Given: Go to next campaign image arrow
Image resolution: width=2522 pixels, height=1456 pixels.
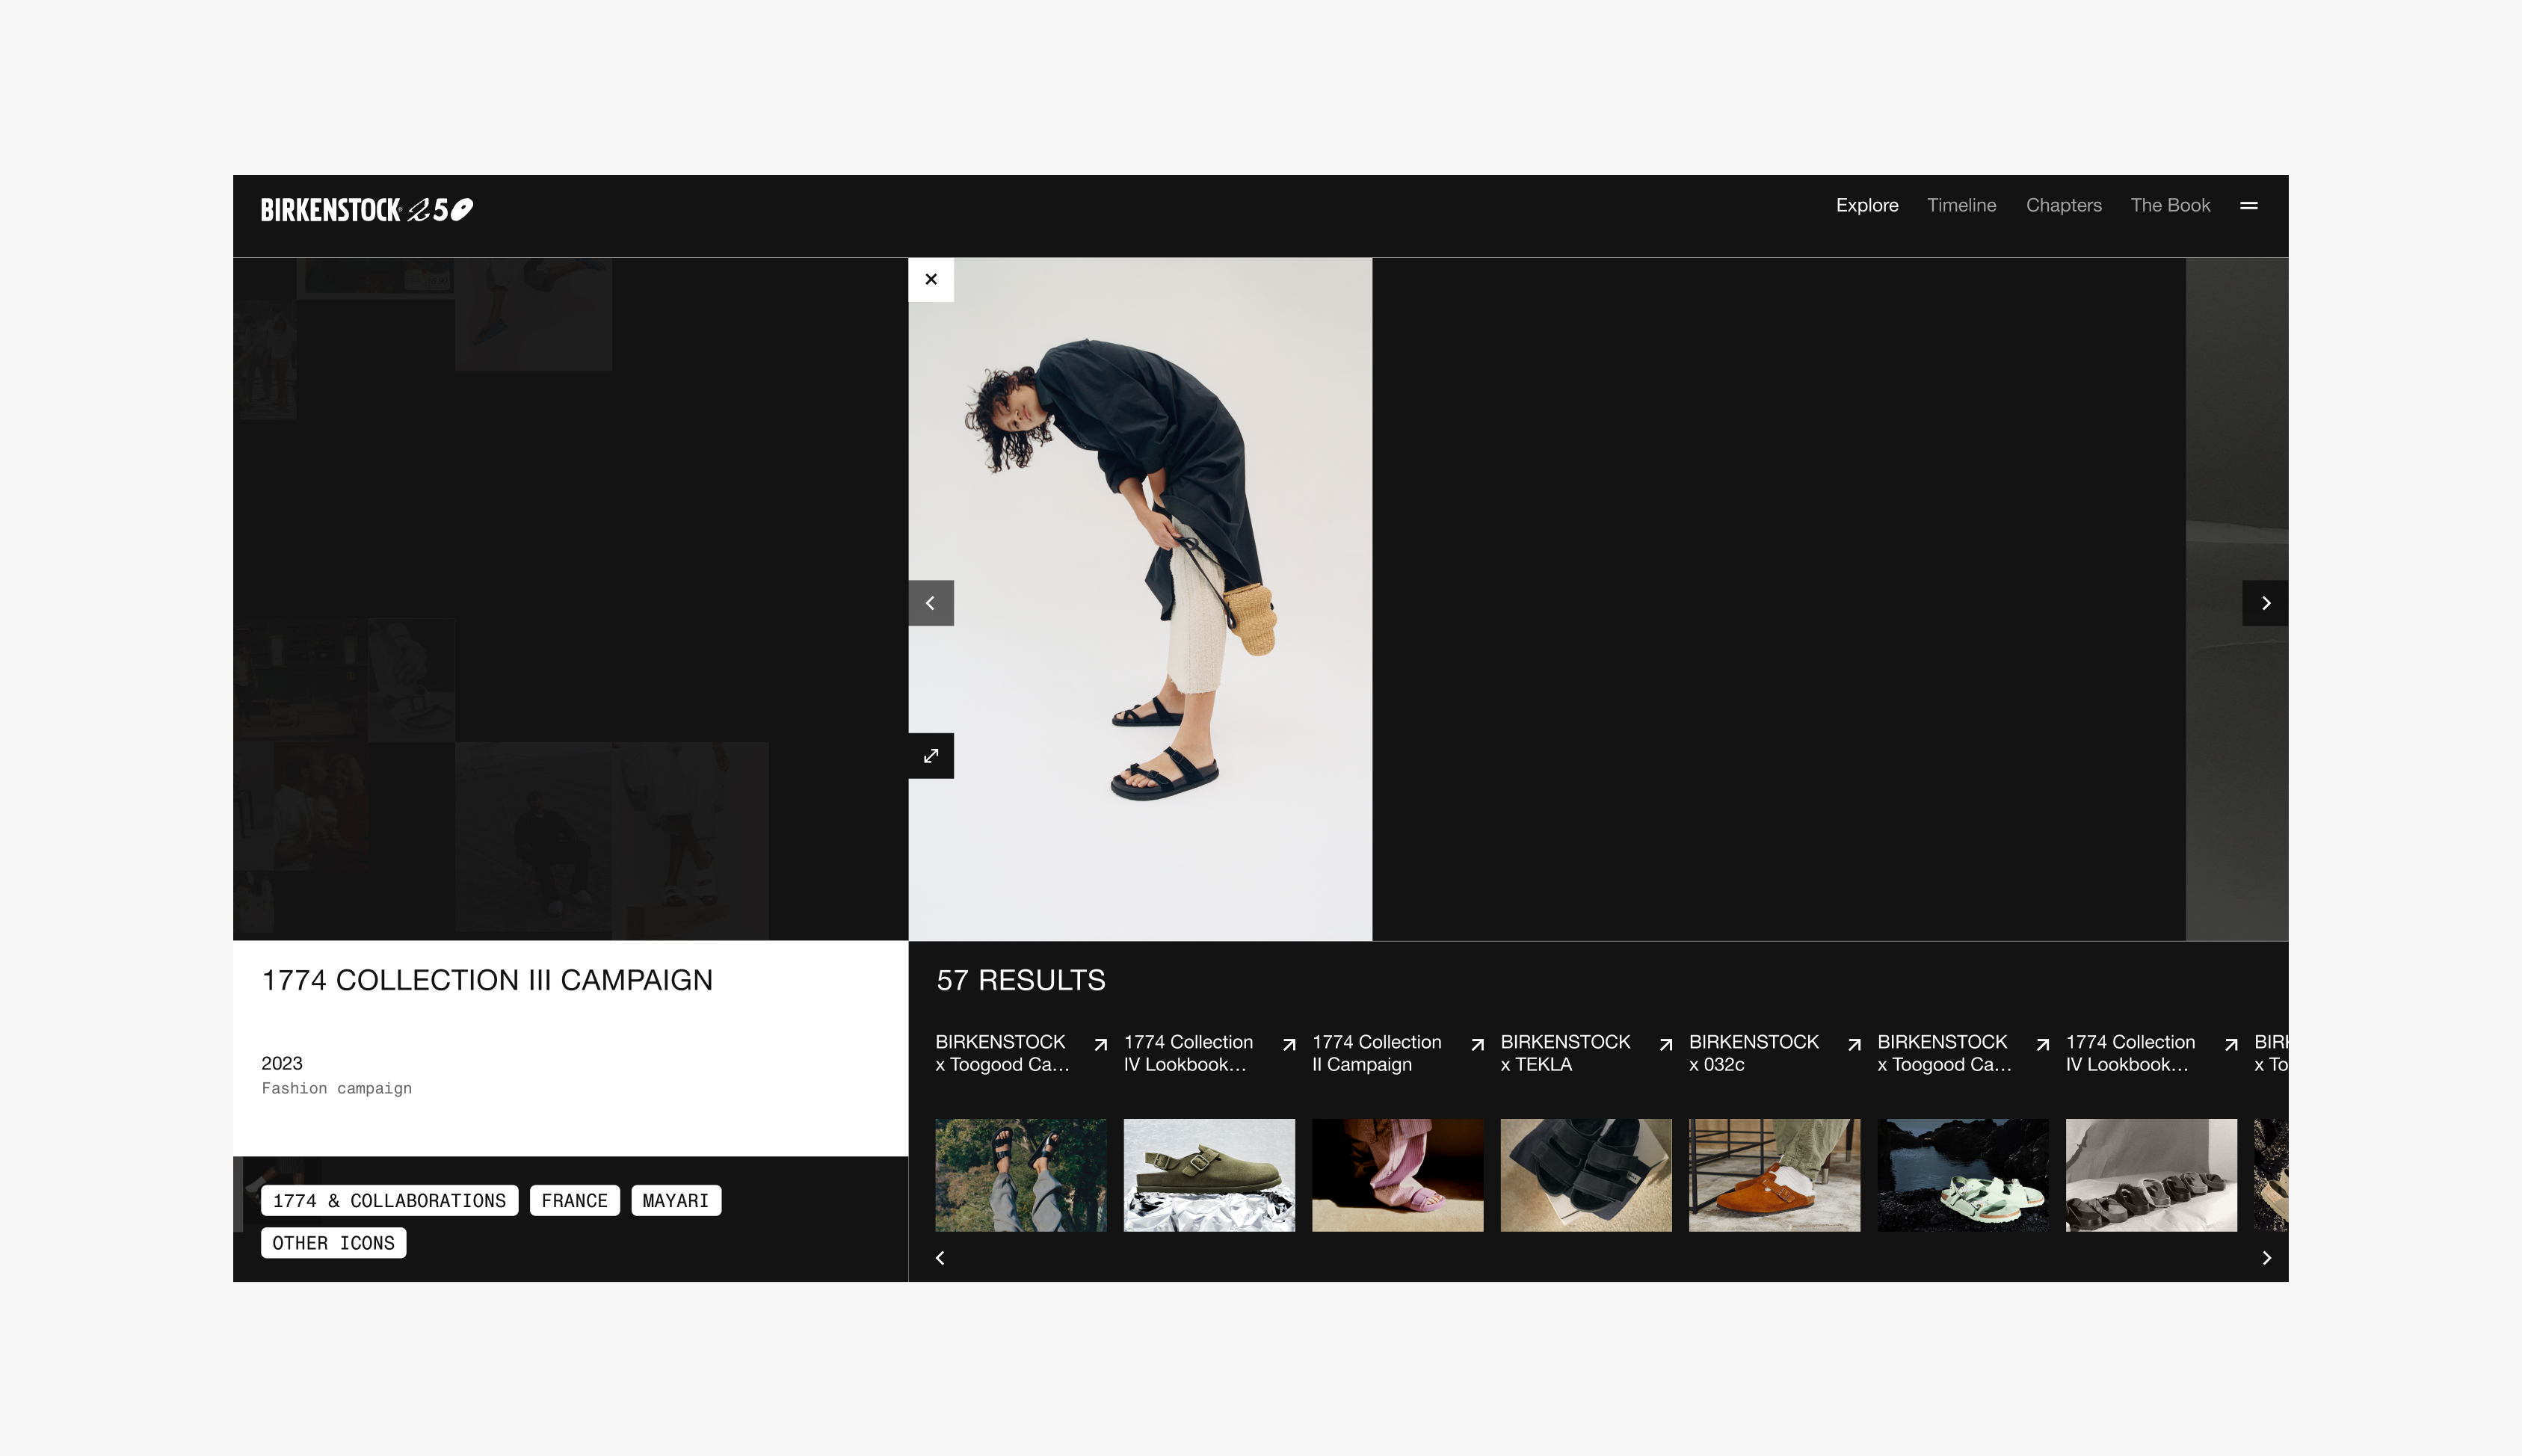Looking at the screenshot, I should 2265,603.
